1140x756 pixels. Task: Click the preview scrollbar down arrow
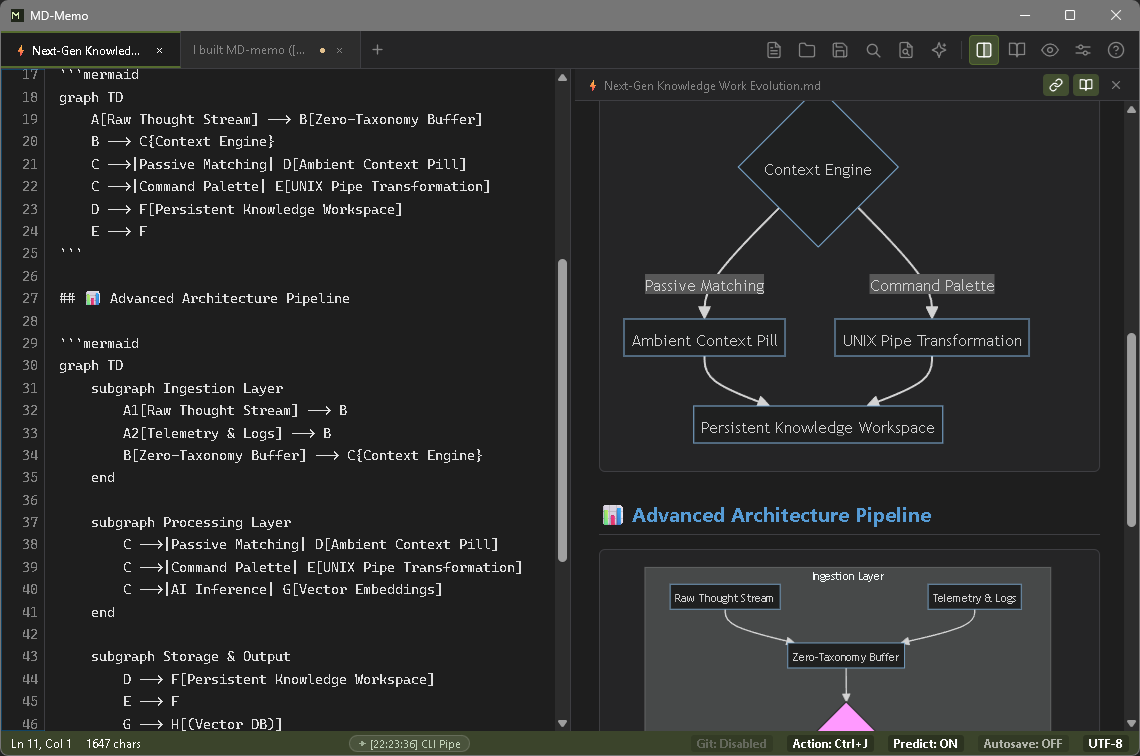point(1131,723)
